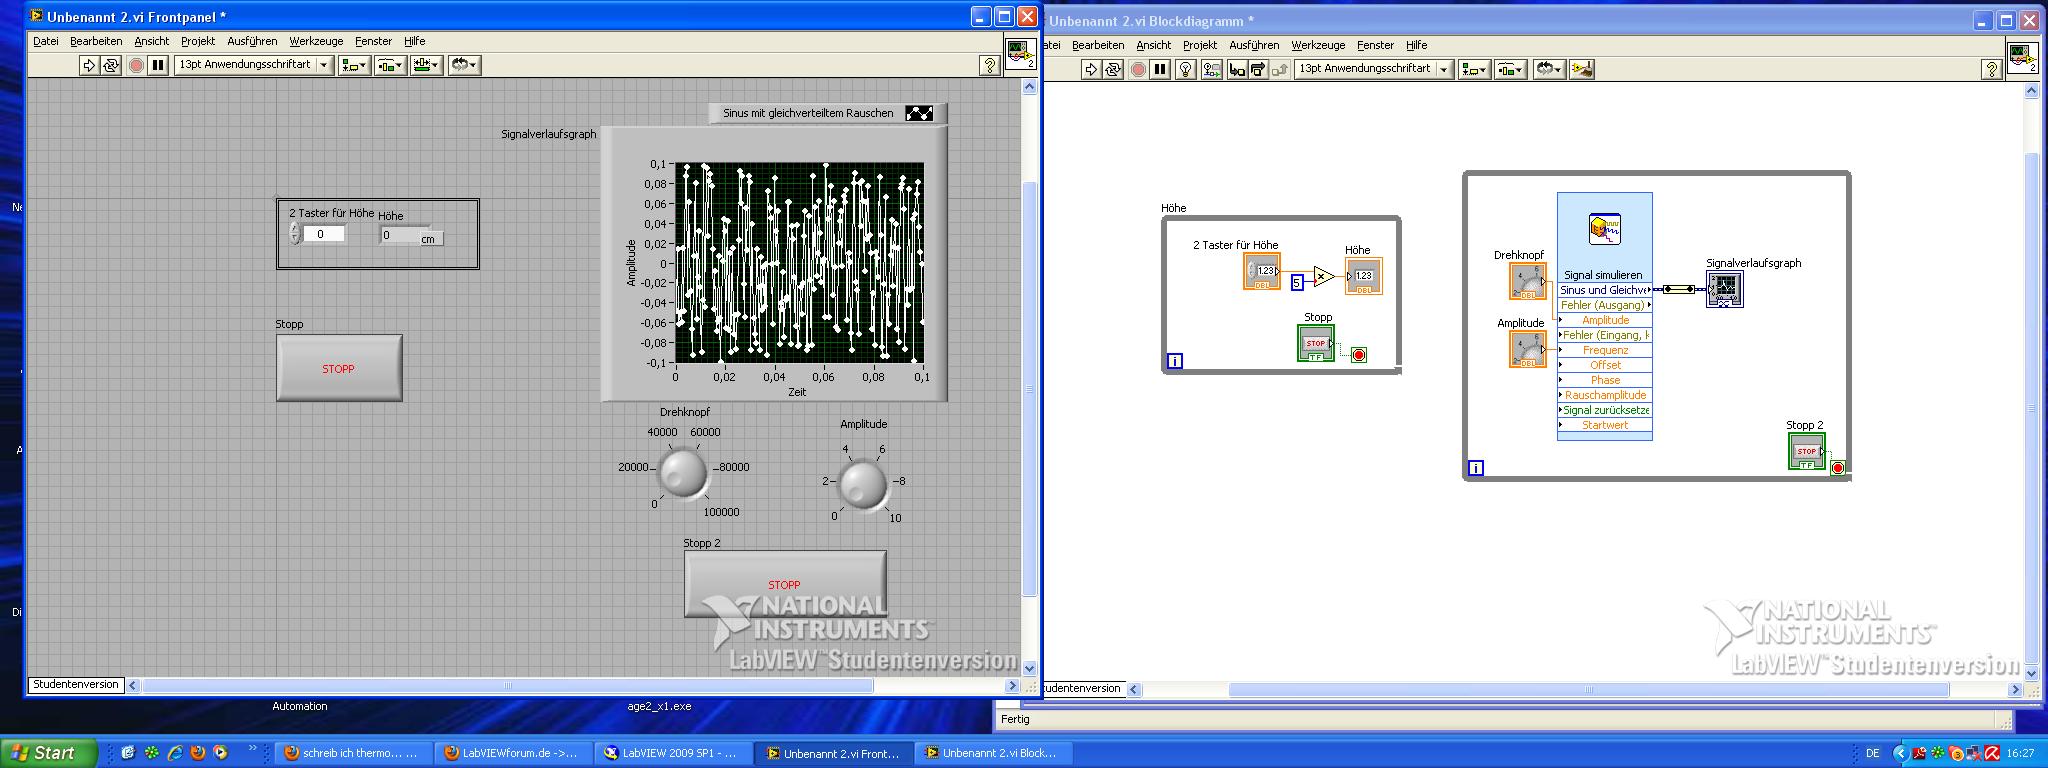Viewport: 2048px width, 768px height.
Task: Open Projekt menu in Blockdiagramm
Action: tap(1200, 45)
